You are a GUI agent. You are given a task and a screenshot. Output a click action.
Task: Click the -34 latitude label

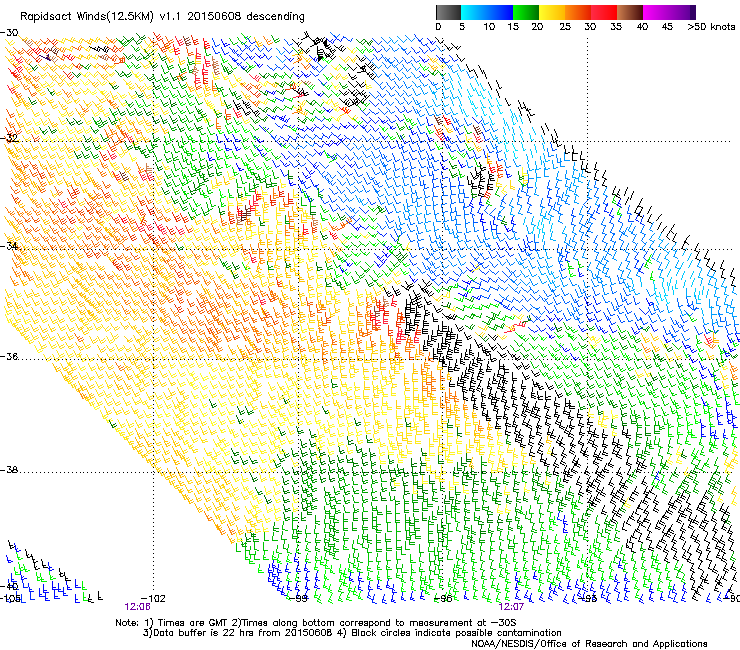point(9,246)
